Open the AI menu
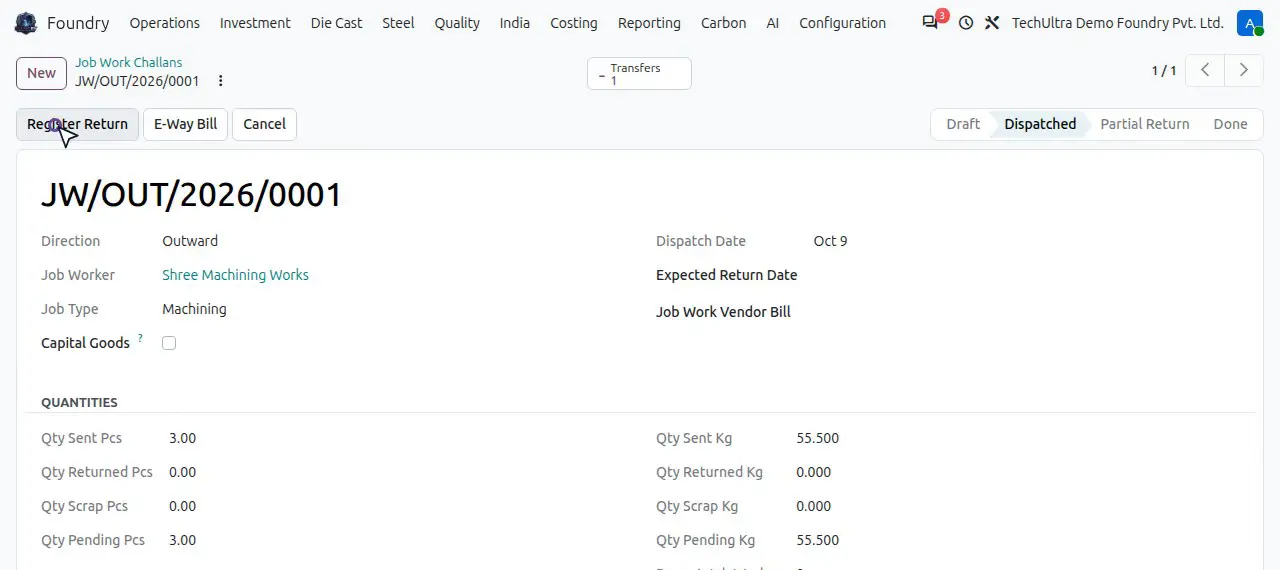This screenshot has height=570, width=1280. point(773,23)
